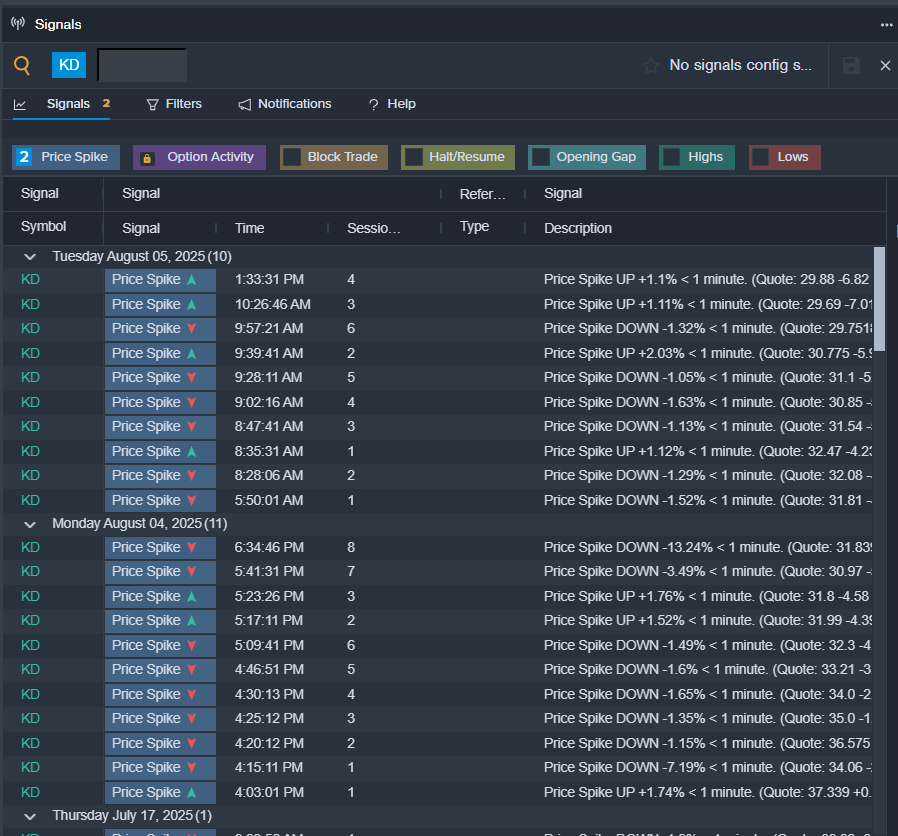
Task: Click the search magnifier icon
Action: [22, 65]
